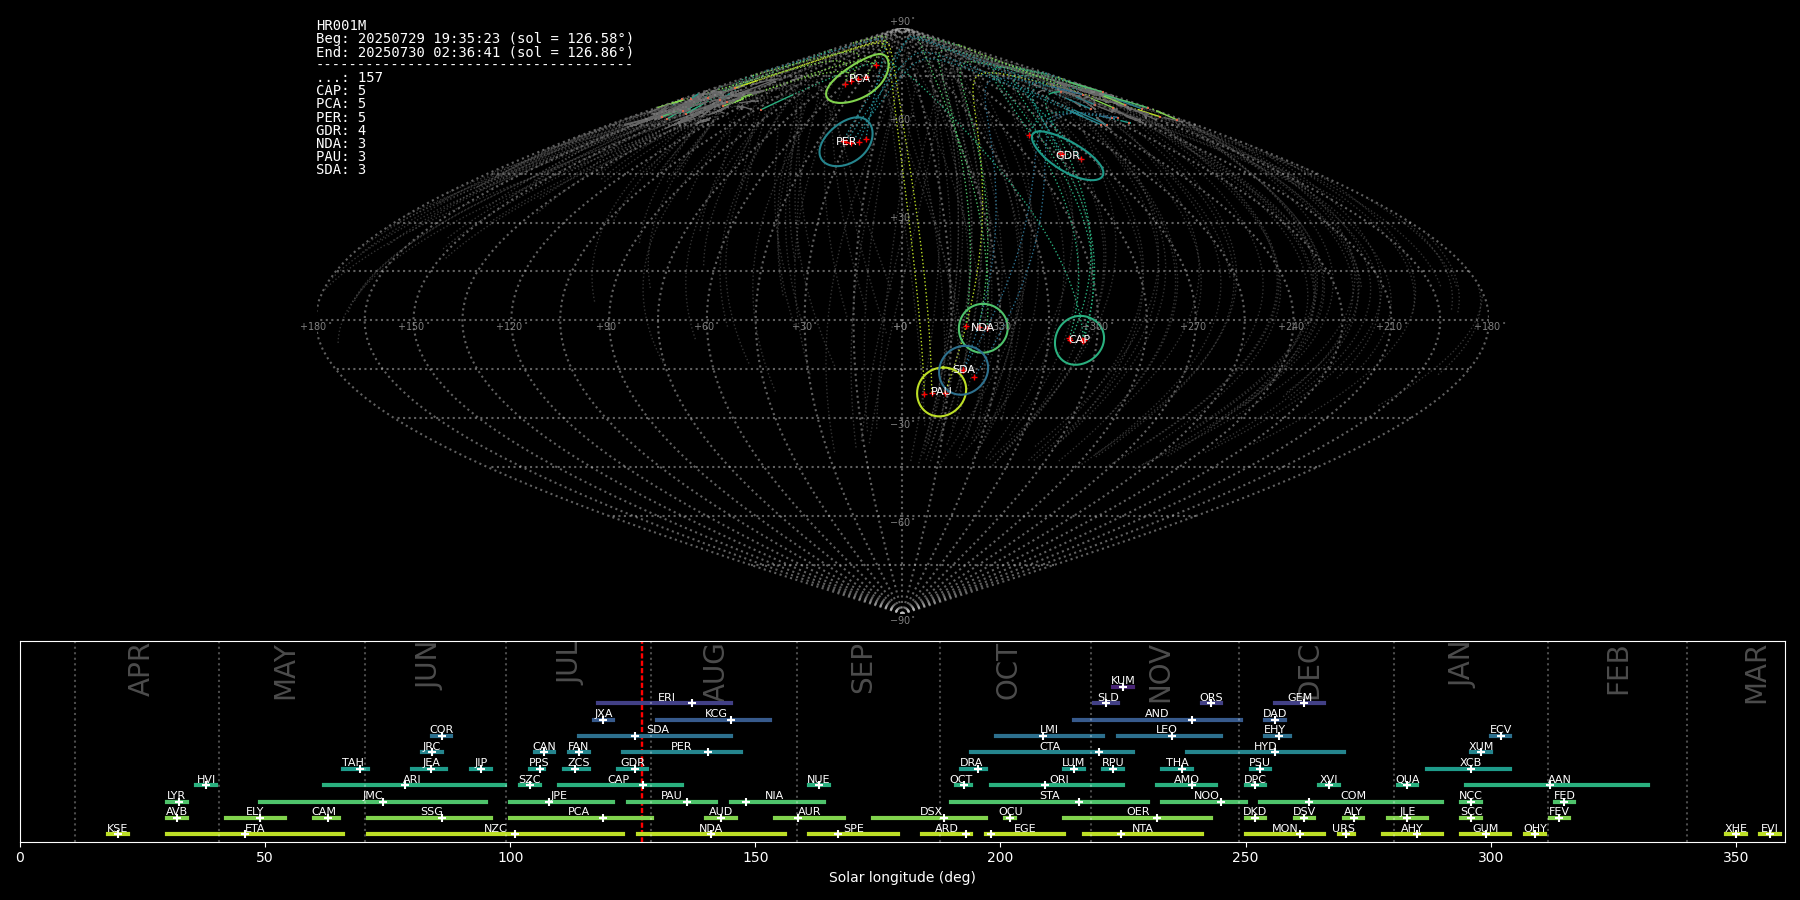Click the 'GDR: 4' count entry
The width and height of the screenshot is (1800, 900).
click(x=341, y=131)
